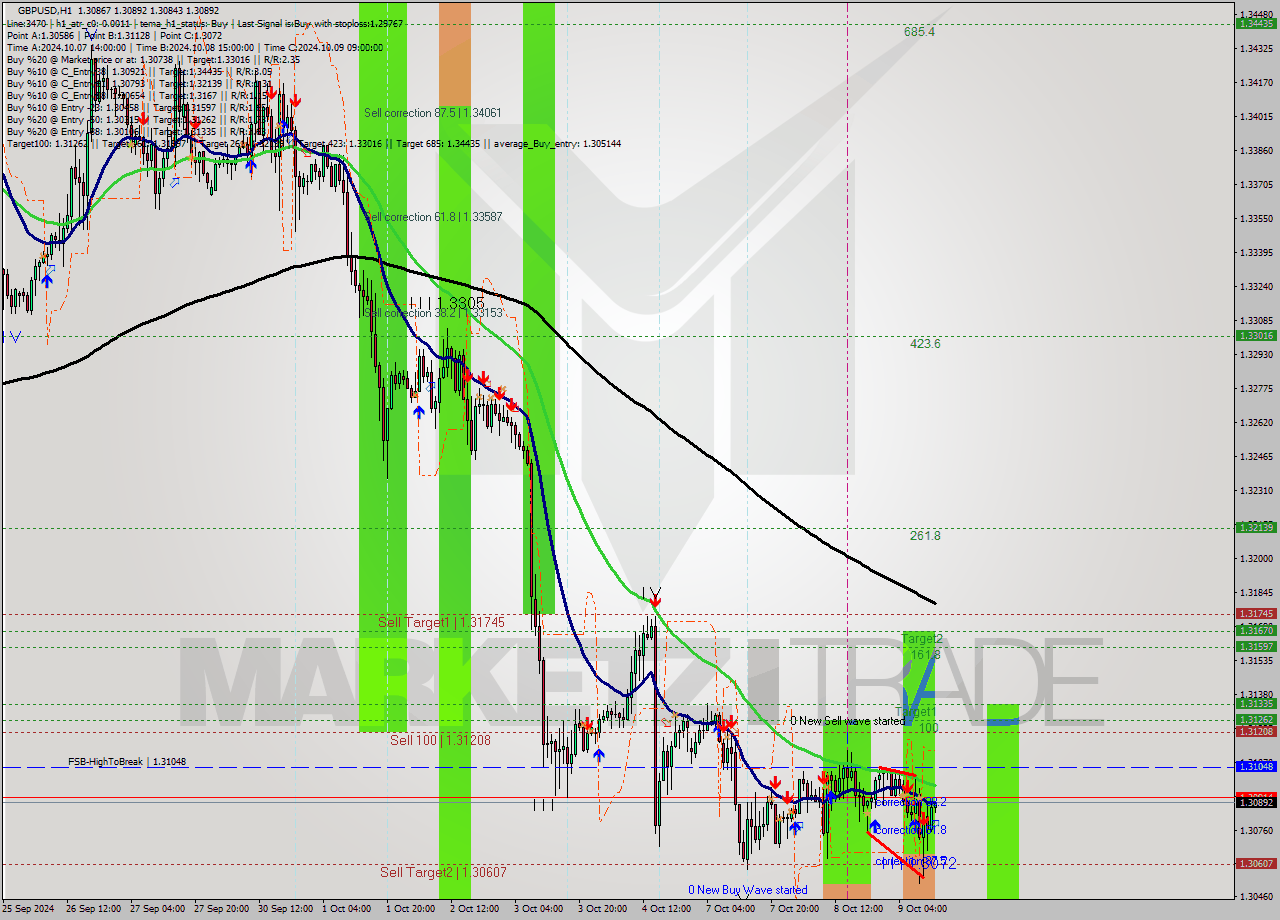Click the '25 Sep 2024' date on time axis
1280x920 pixels.
[x=30, y=909]
